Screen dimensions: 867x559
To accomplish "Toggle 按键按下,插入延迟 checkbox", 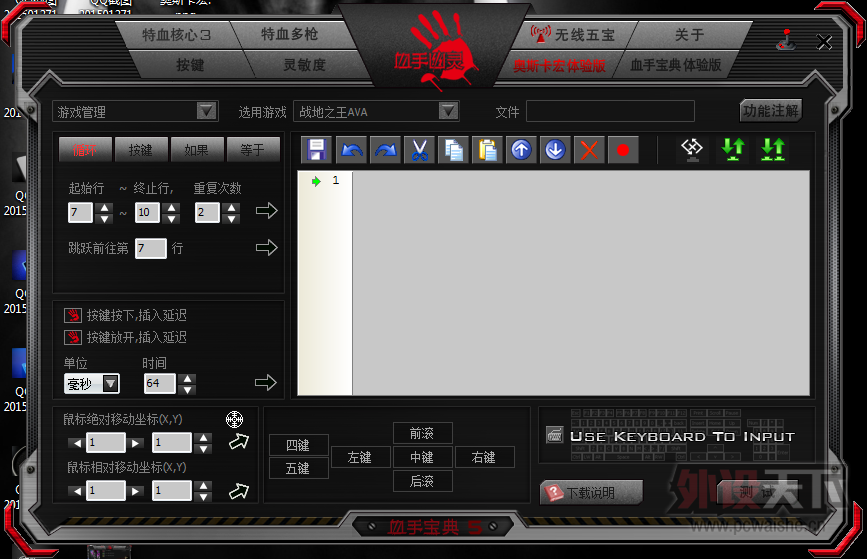I will point(72,316).
